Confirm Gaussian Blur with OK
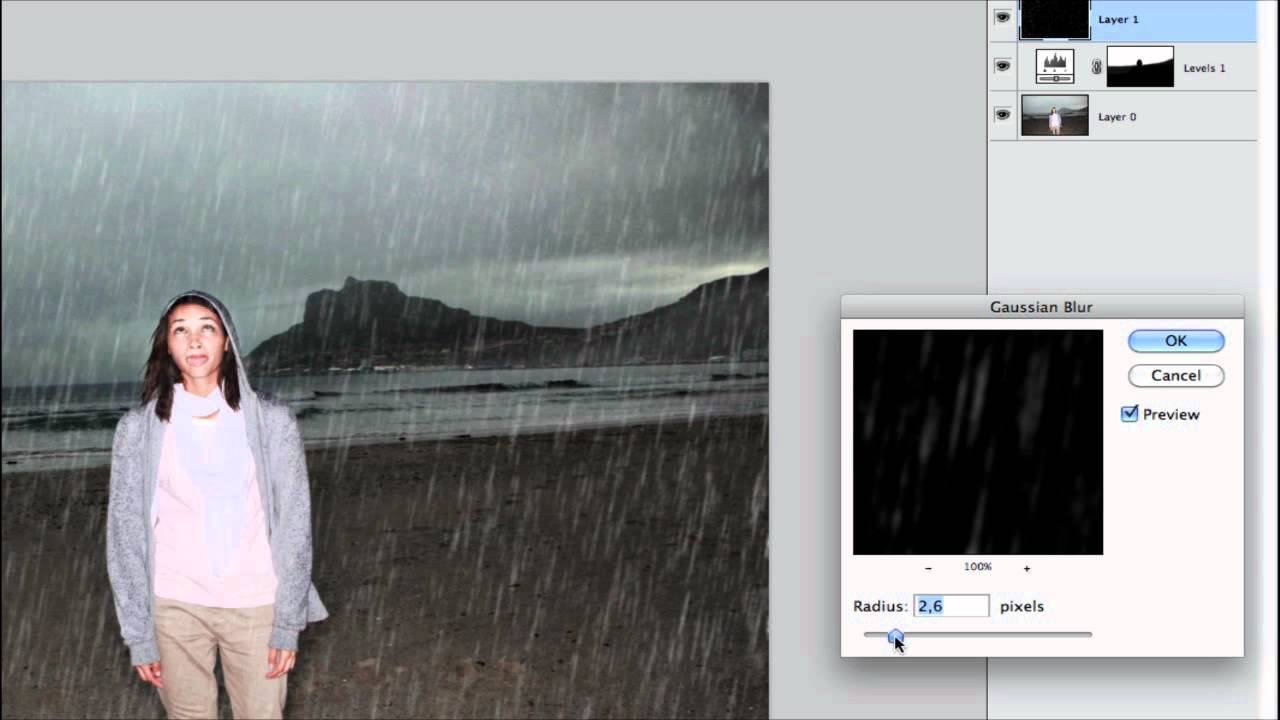The width and height of the screenshot is (1280, 720). point(1176,341)
